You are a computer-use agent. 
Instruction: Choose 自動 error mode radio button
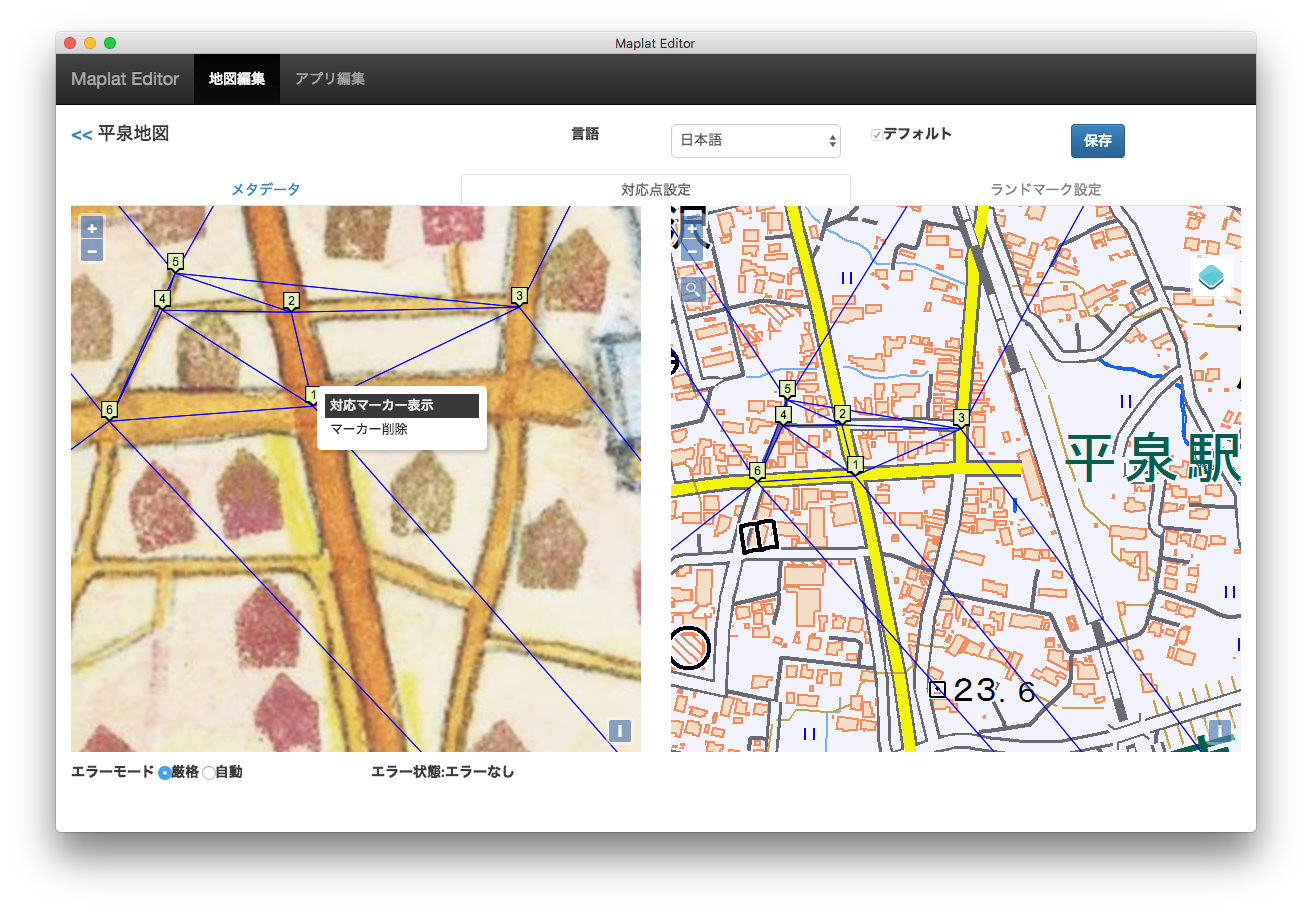pos(208,773)
